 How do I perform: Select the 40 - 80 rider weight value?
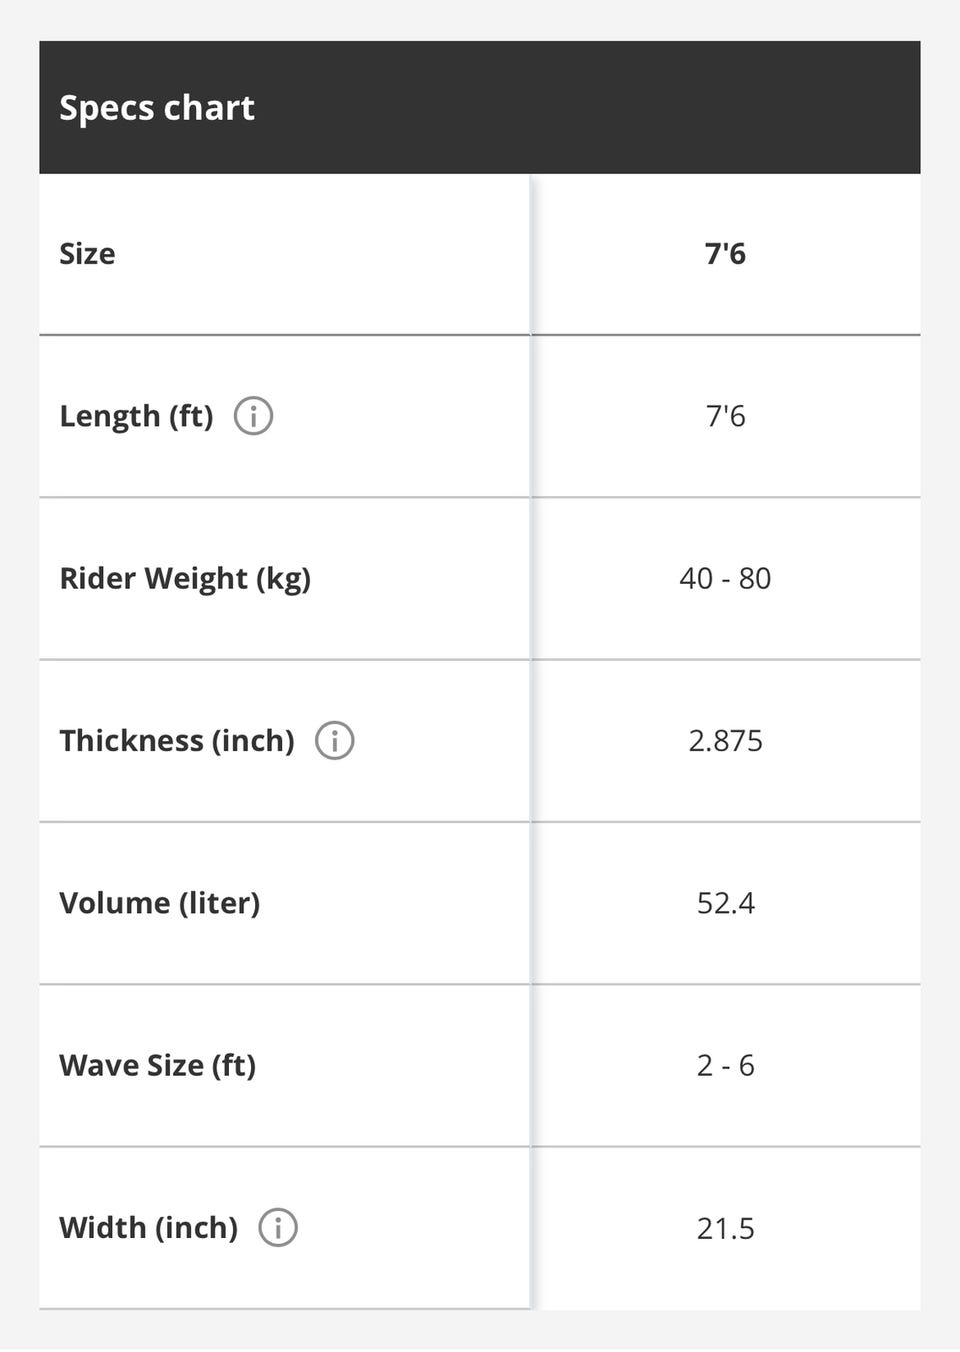pyautogui.click(x=725, y=579)
